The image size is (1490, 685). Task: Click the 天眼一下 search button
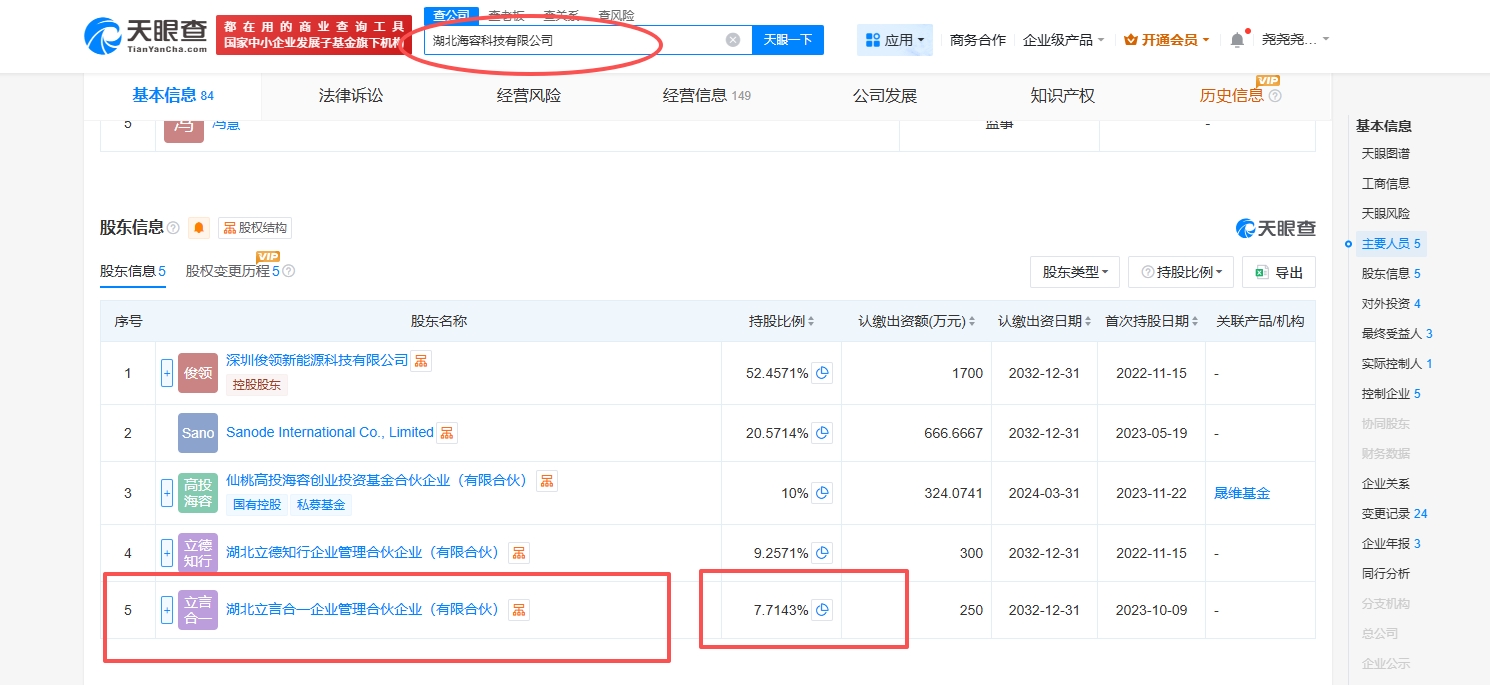(788, 40)
